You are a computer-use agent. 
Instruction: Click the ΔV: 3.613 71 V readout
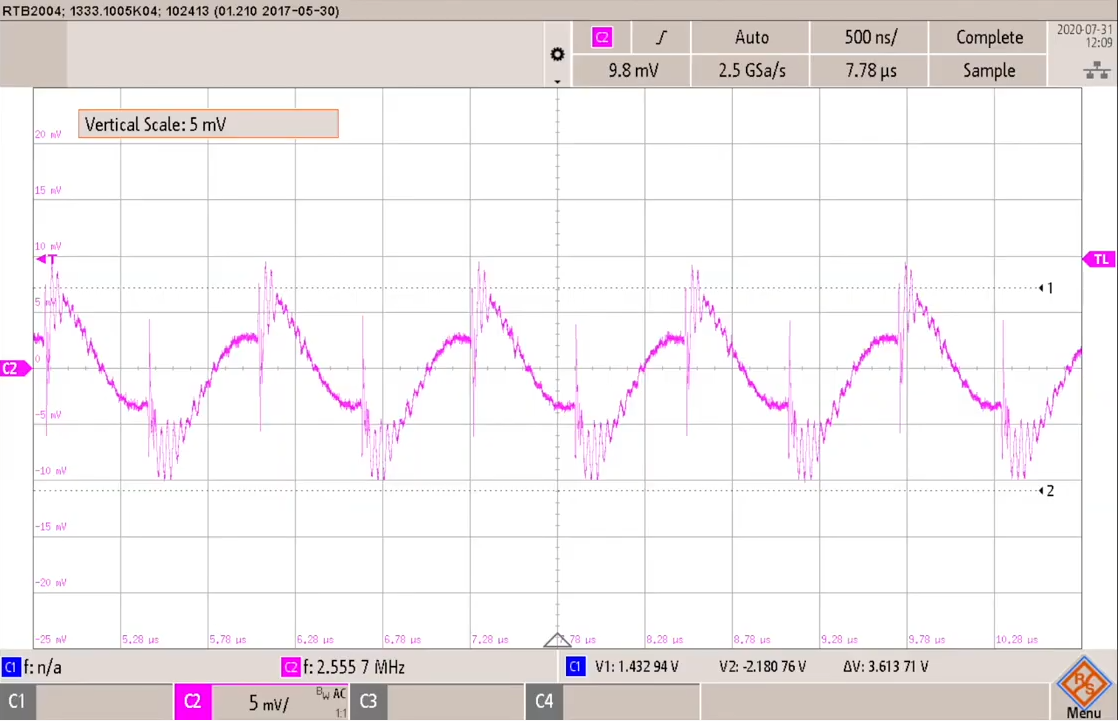886,667
